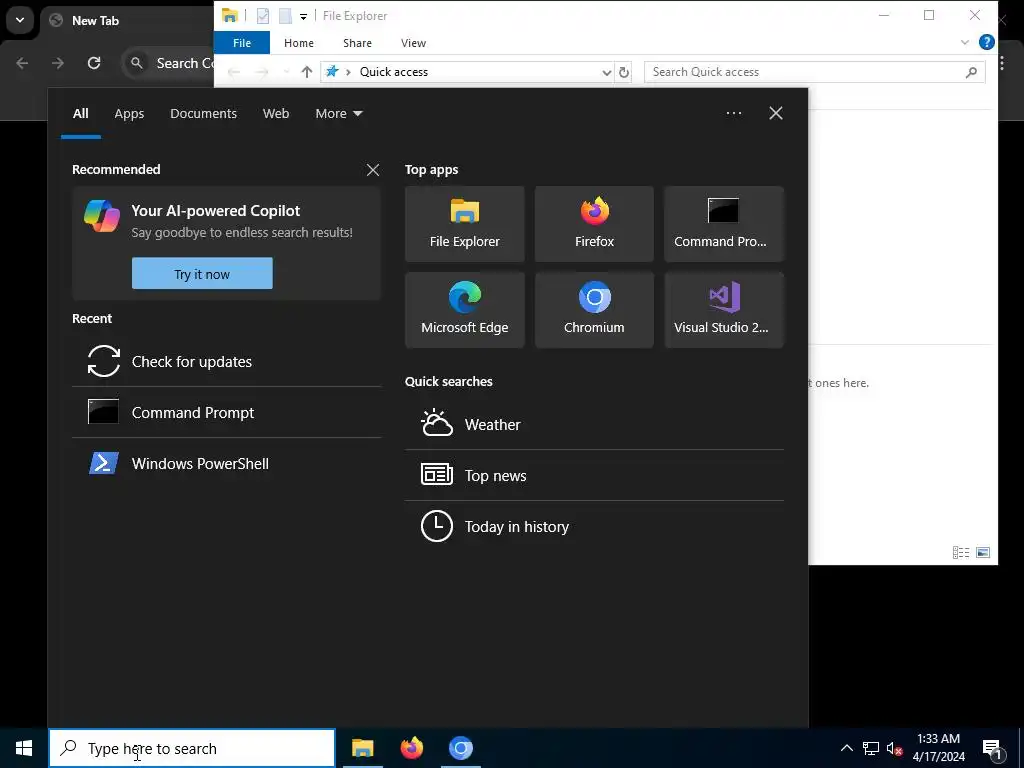Open File Explorer Help icon

(x=987, y=42)
